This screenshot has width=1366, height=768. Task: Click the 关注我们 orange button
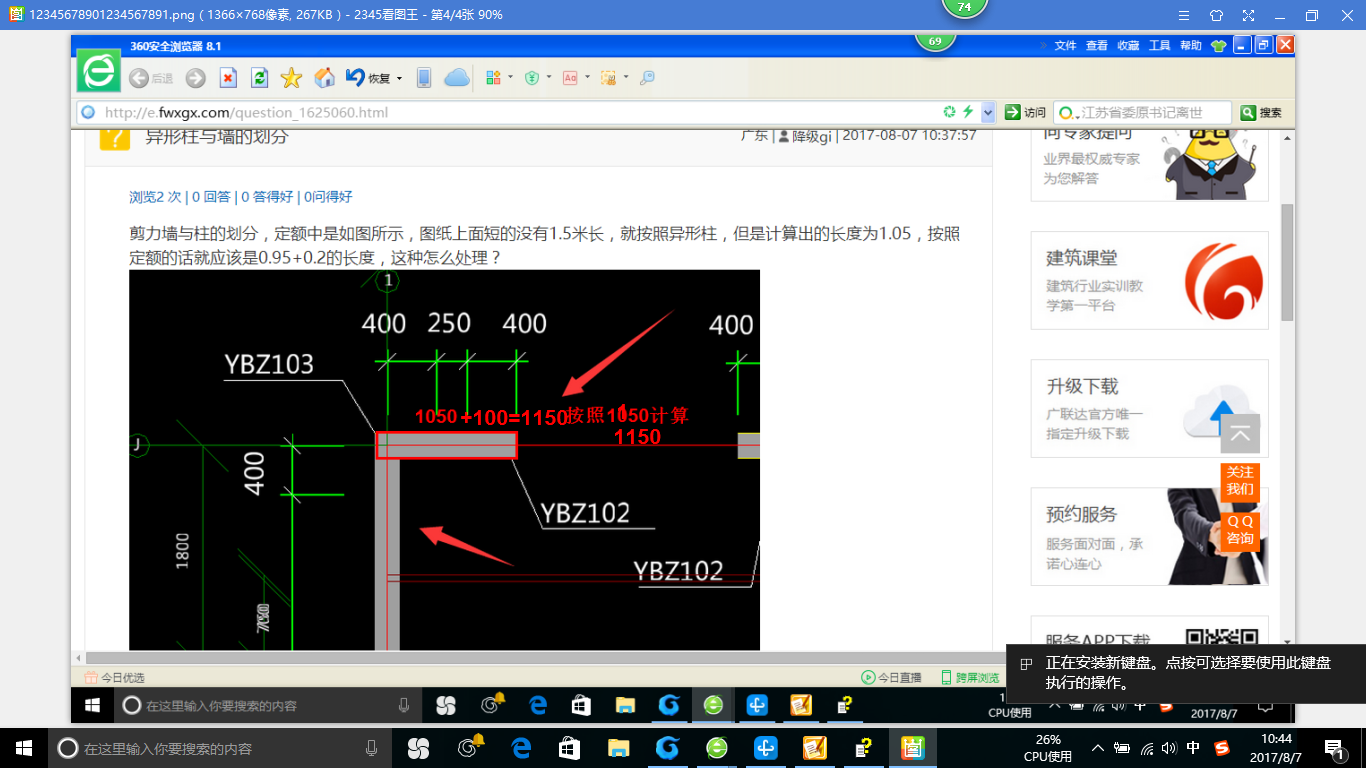[x=1240, y=481]
